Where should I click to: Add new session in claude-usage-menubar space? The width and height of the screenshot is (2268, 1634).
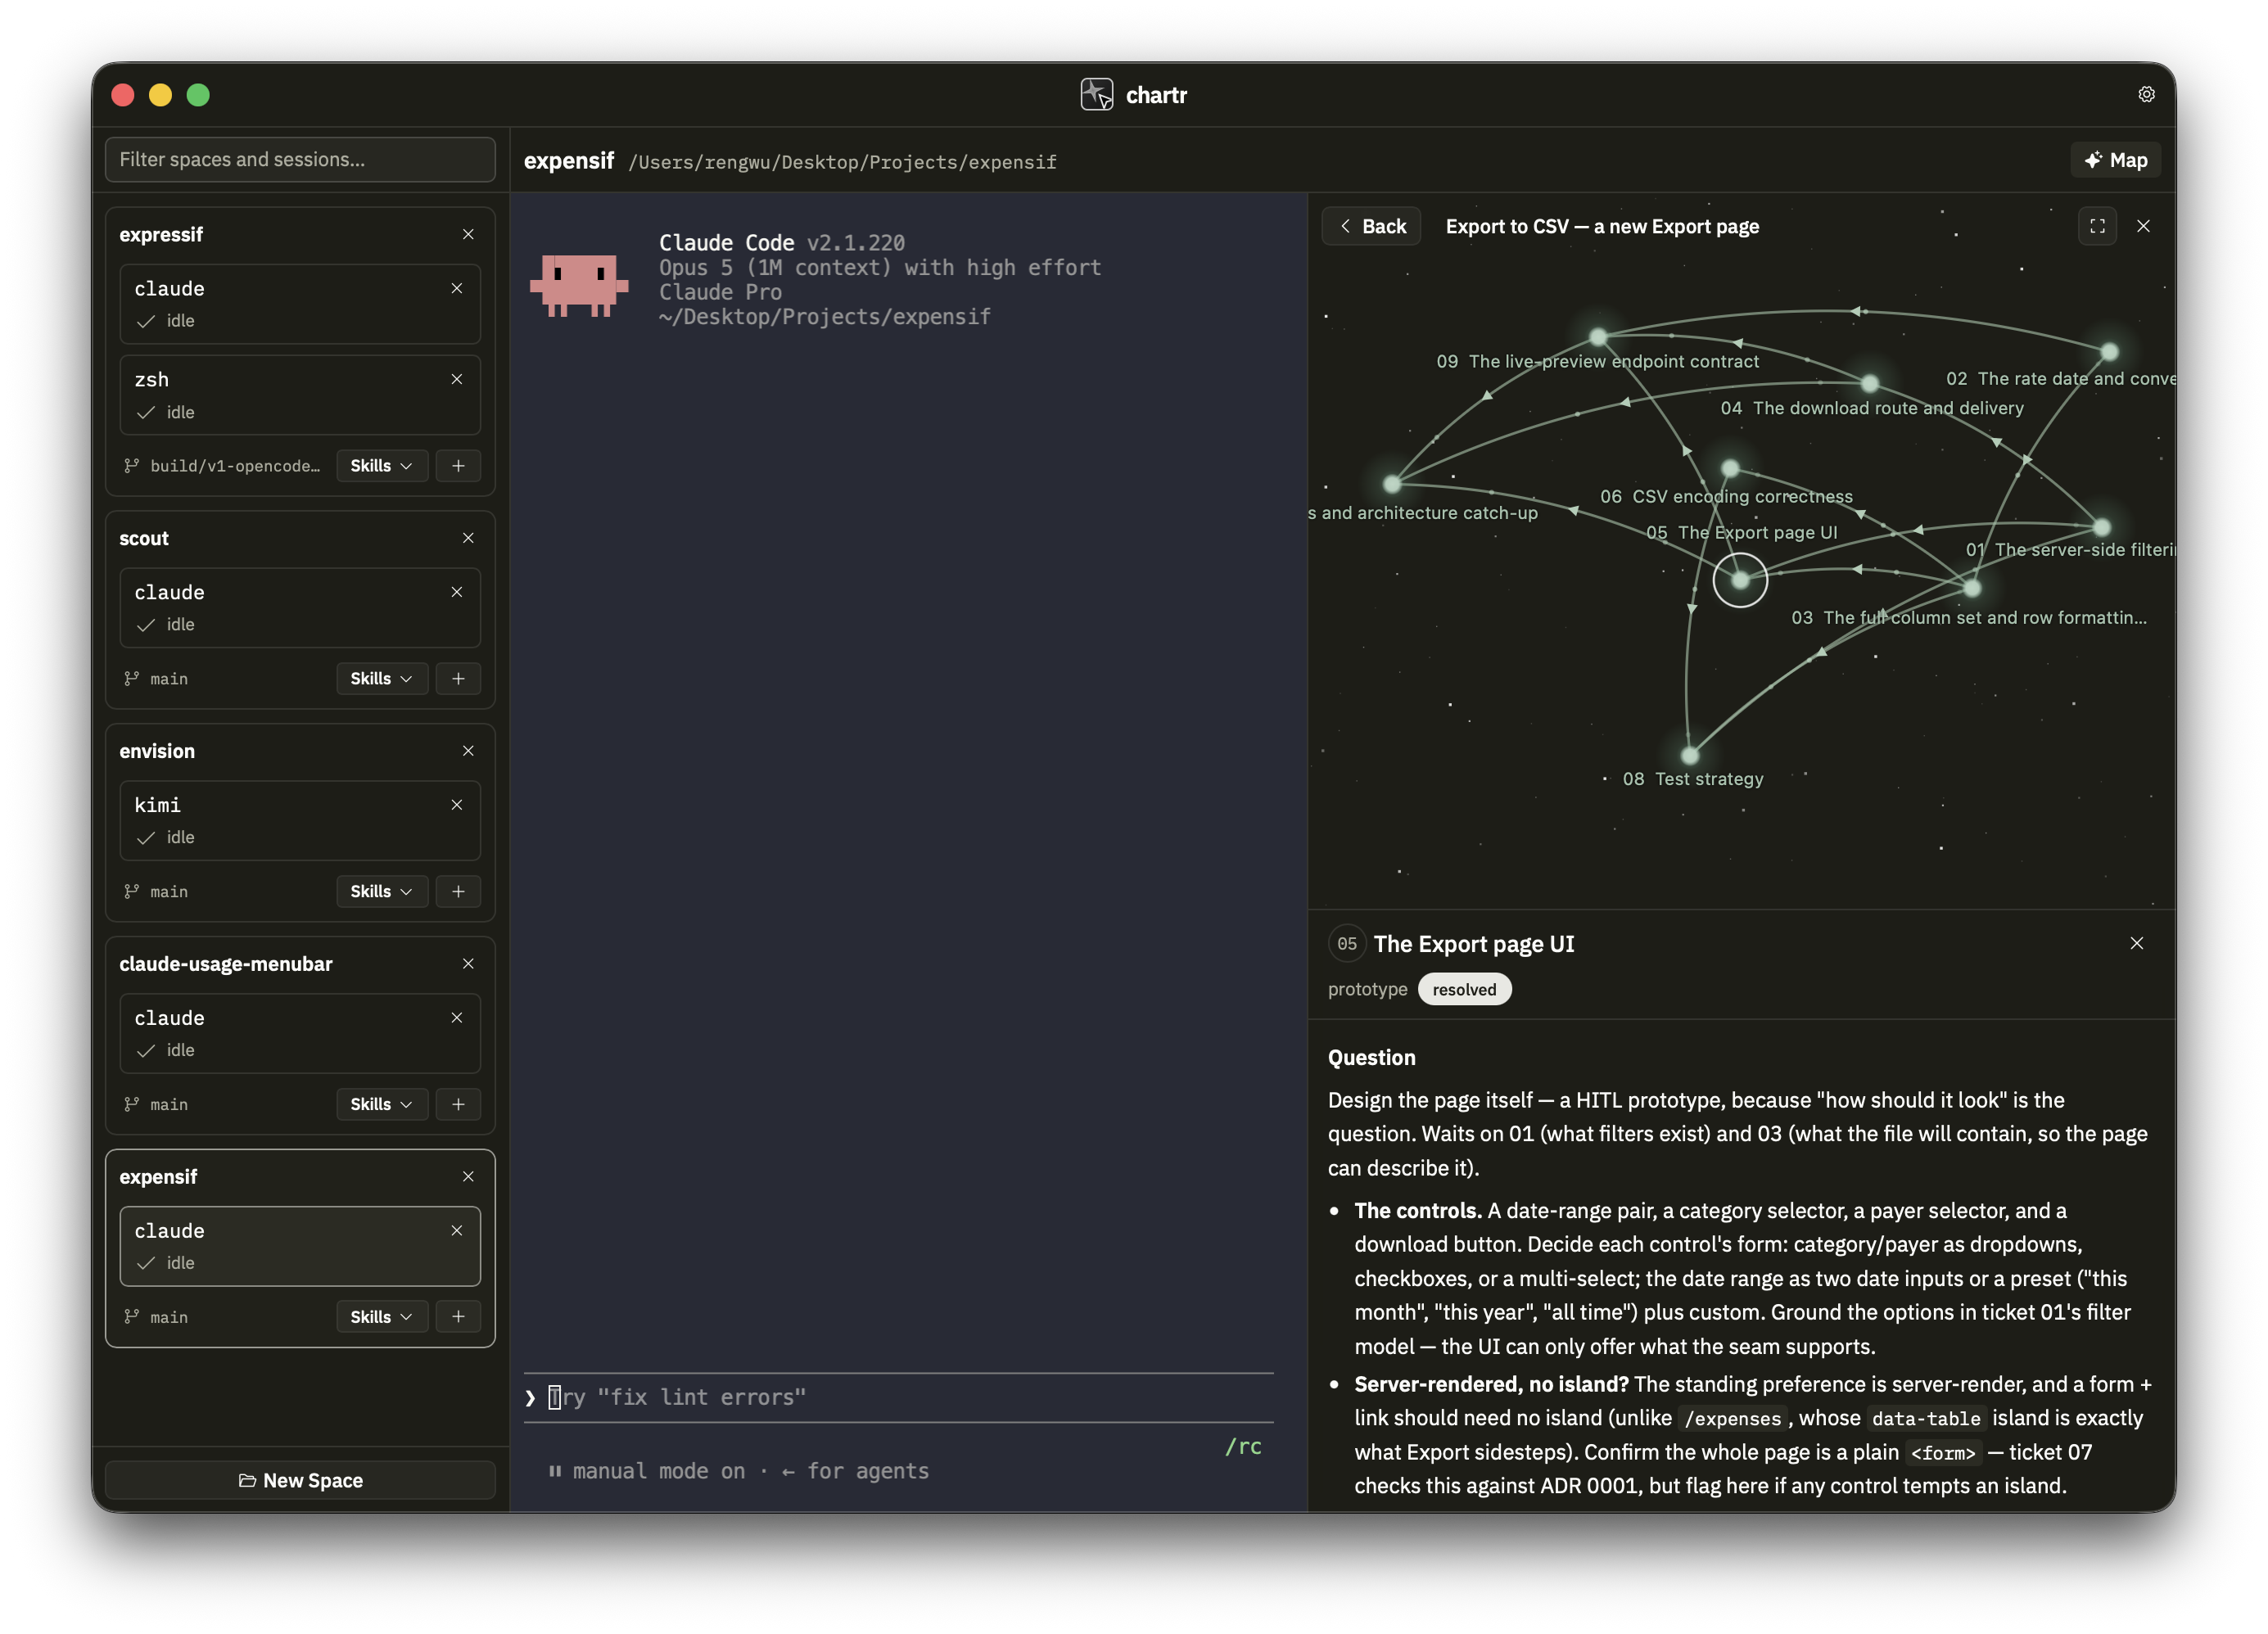(458, 1105)
